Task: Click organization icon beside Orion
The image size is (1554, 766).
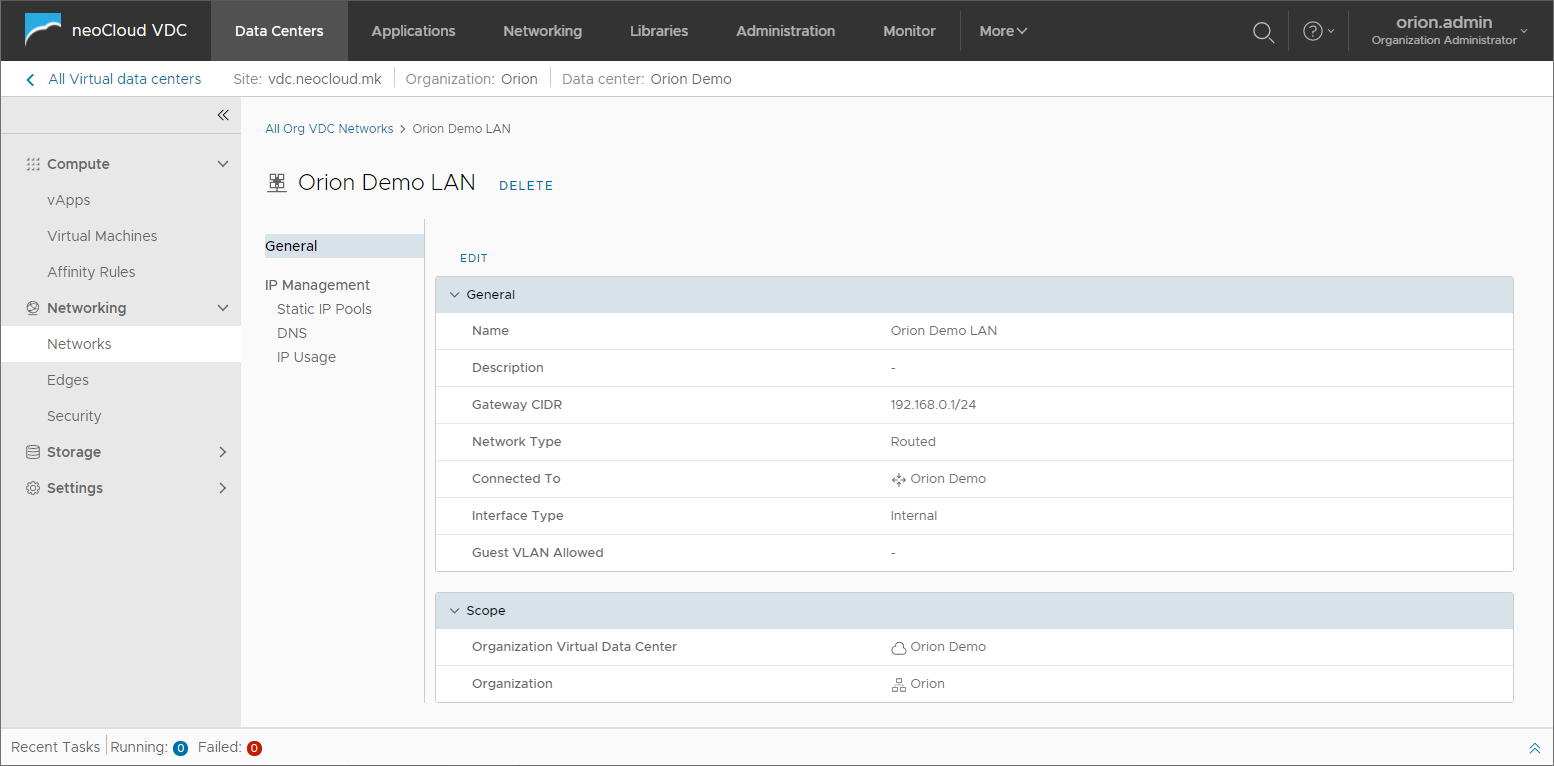Action: [898, 685]
